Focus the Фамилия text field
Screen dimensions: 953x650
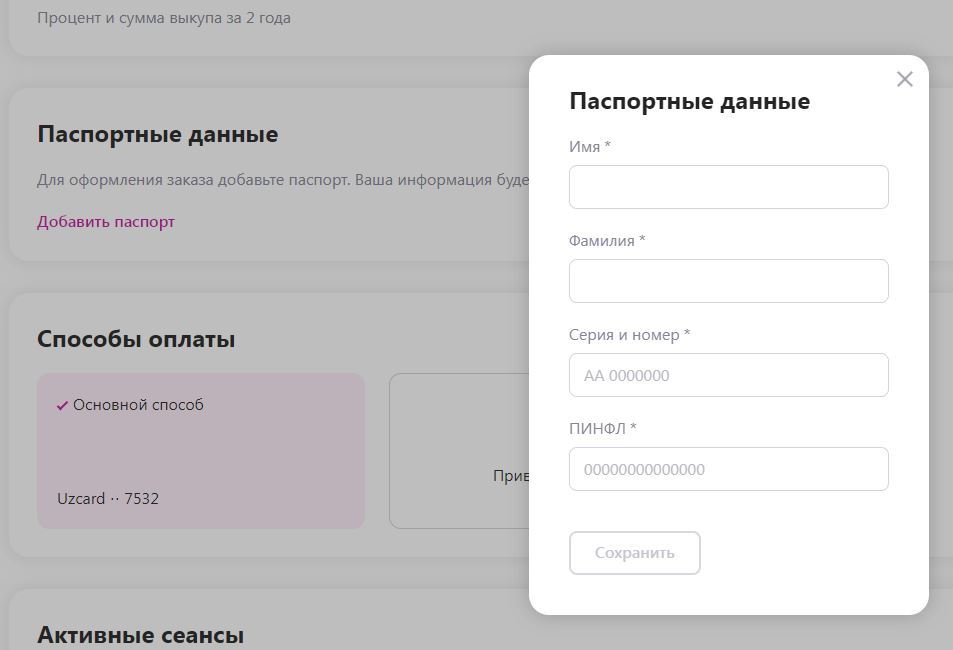coord(728,281)
